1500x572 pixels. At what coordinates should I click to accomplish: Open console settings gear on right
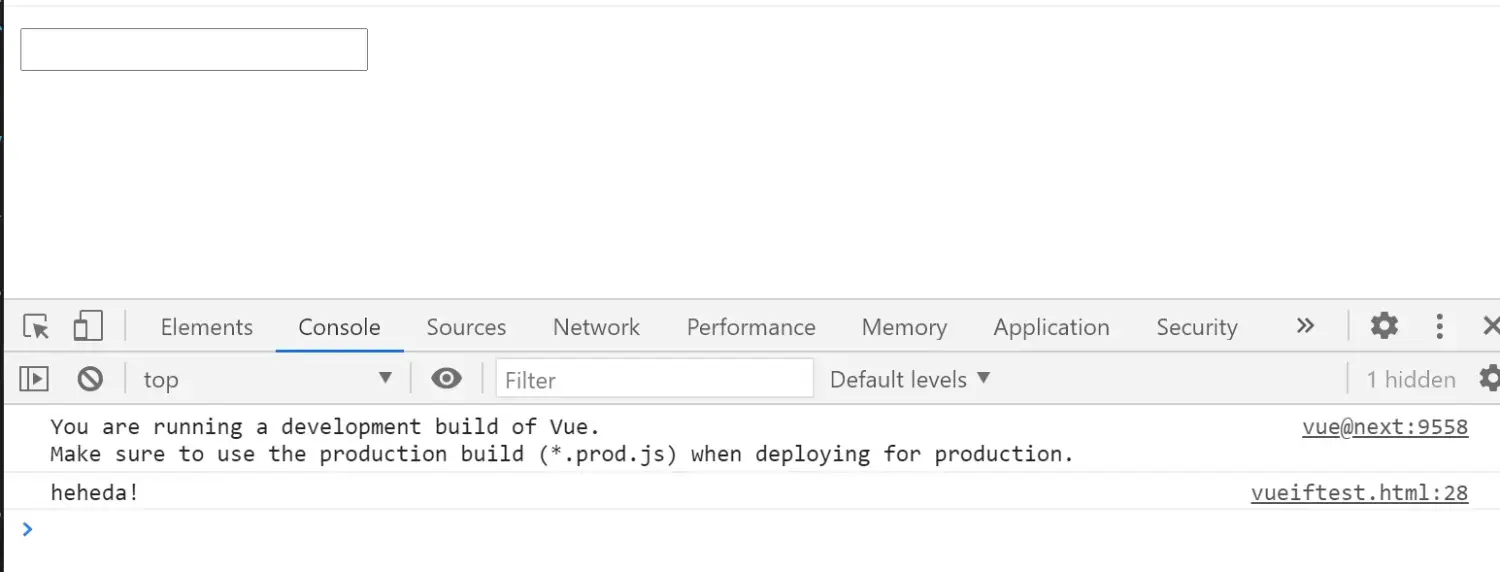(1489, 379)
